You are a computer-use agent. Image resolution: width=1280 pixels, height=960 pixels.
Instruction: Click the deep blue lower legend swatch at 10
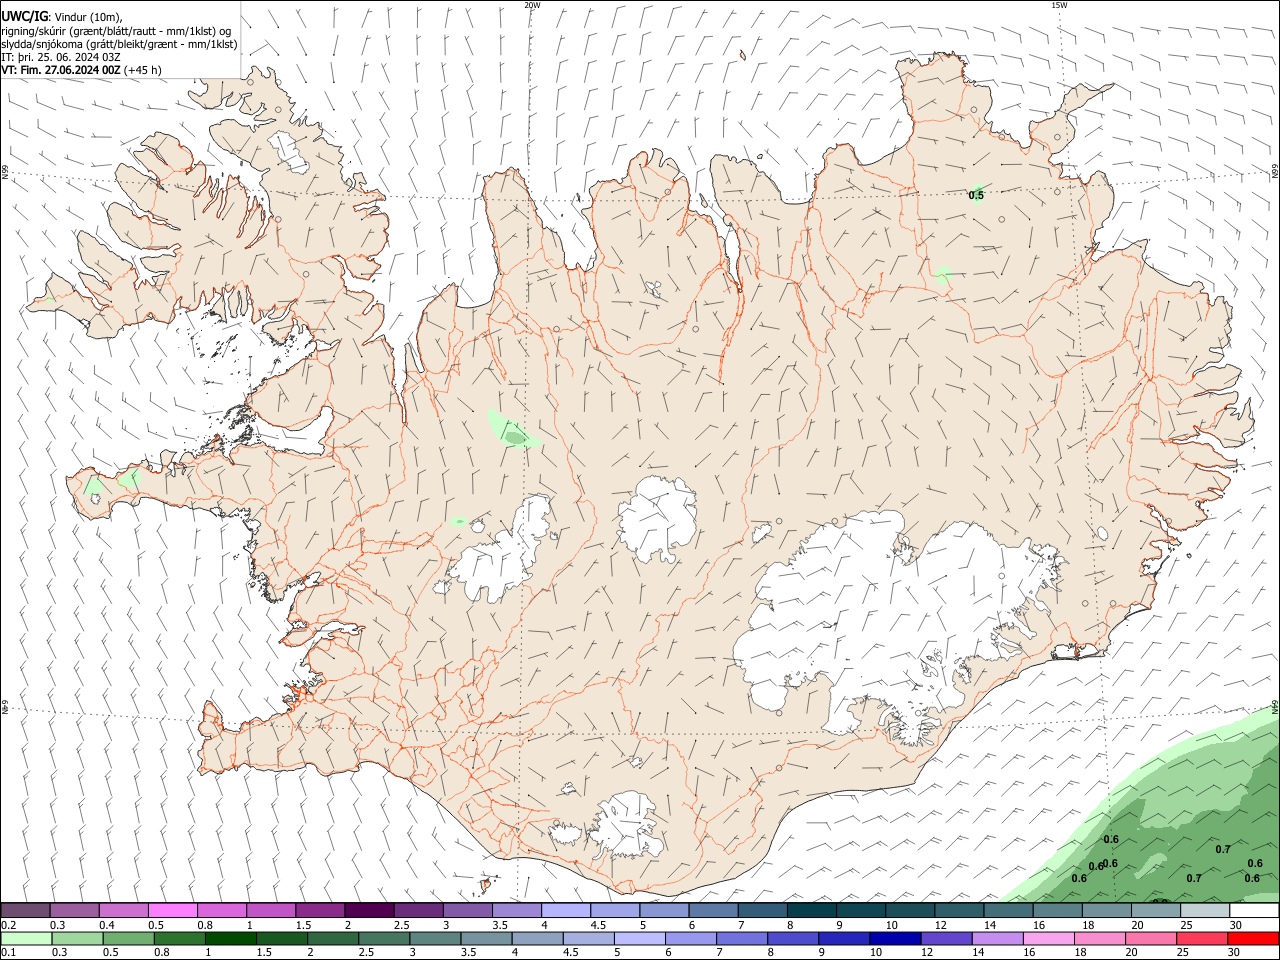tap(894, 938)
